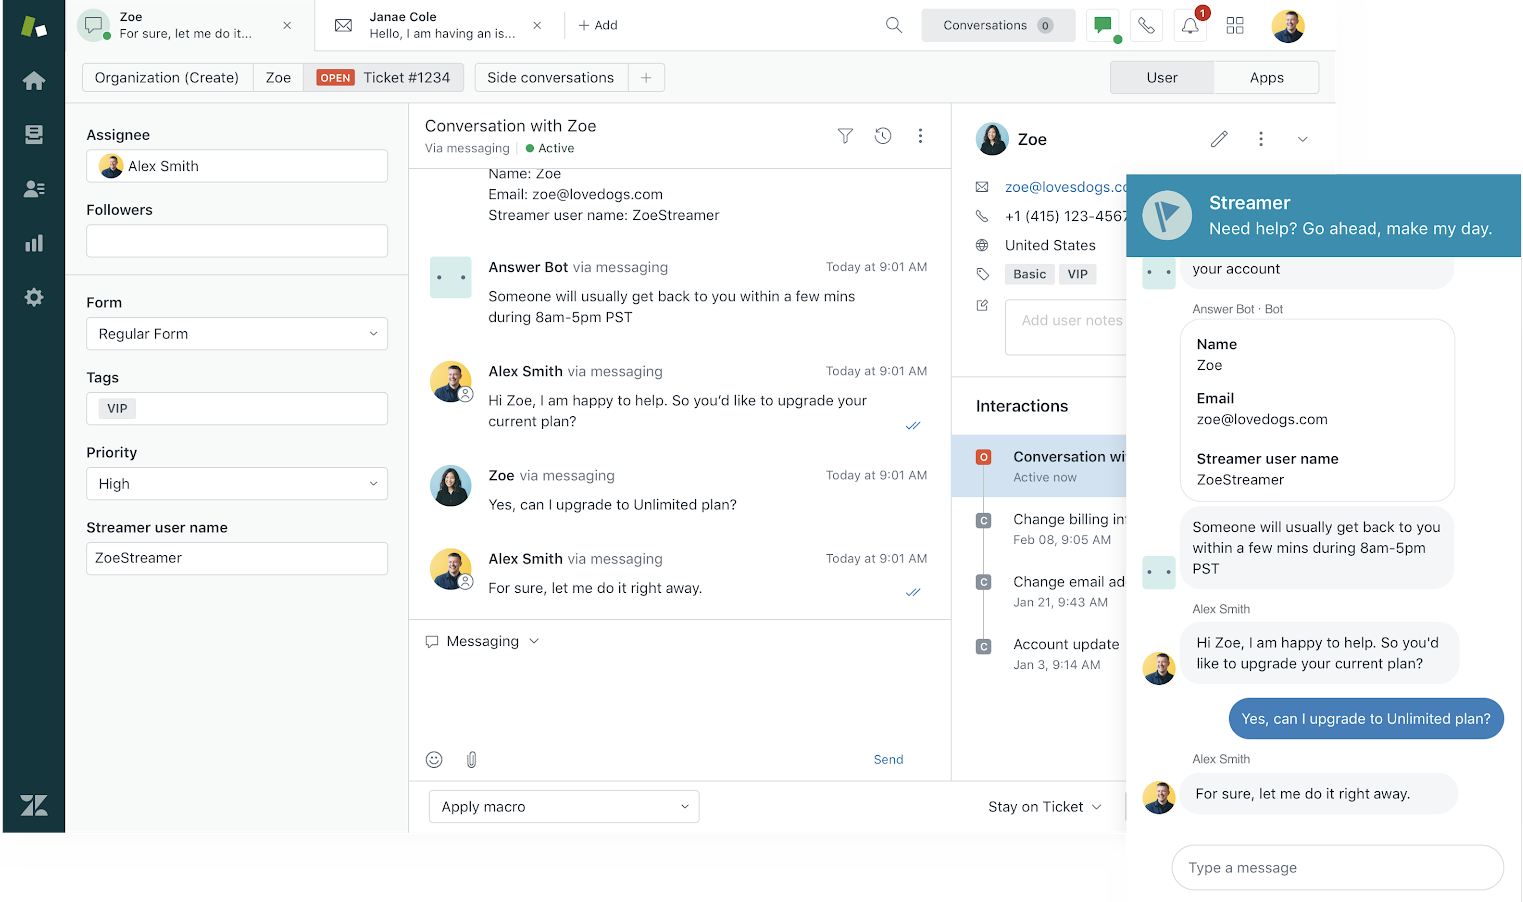Screen dimensions: 1523x902
Task: Switch to the Zoe conversation tab
Action: pyautogui.click(x=190, y=26)
